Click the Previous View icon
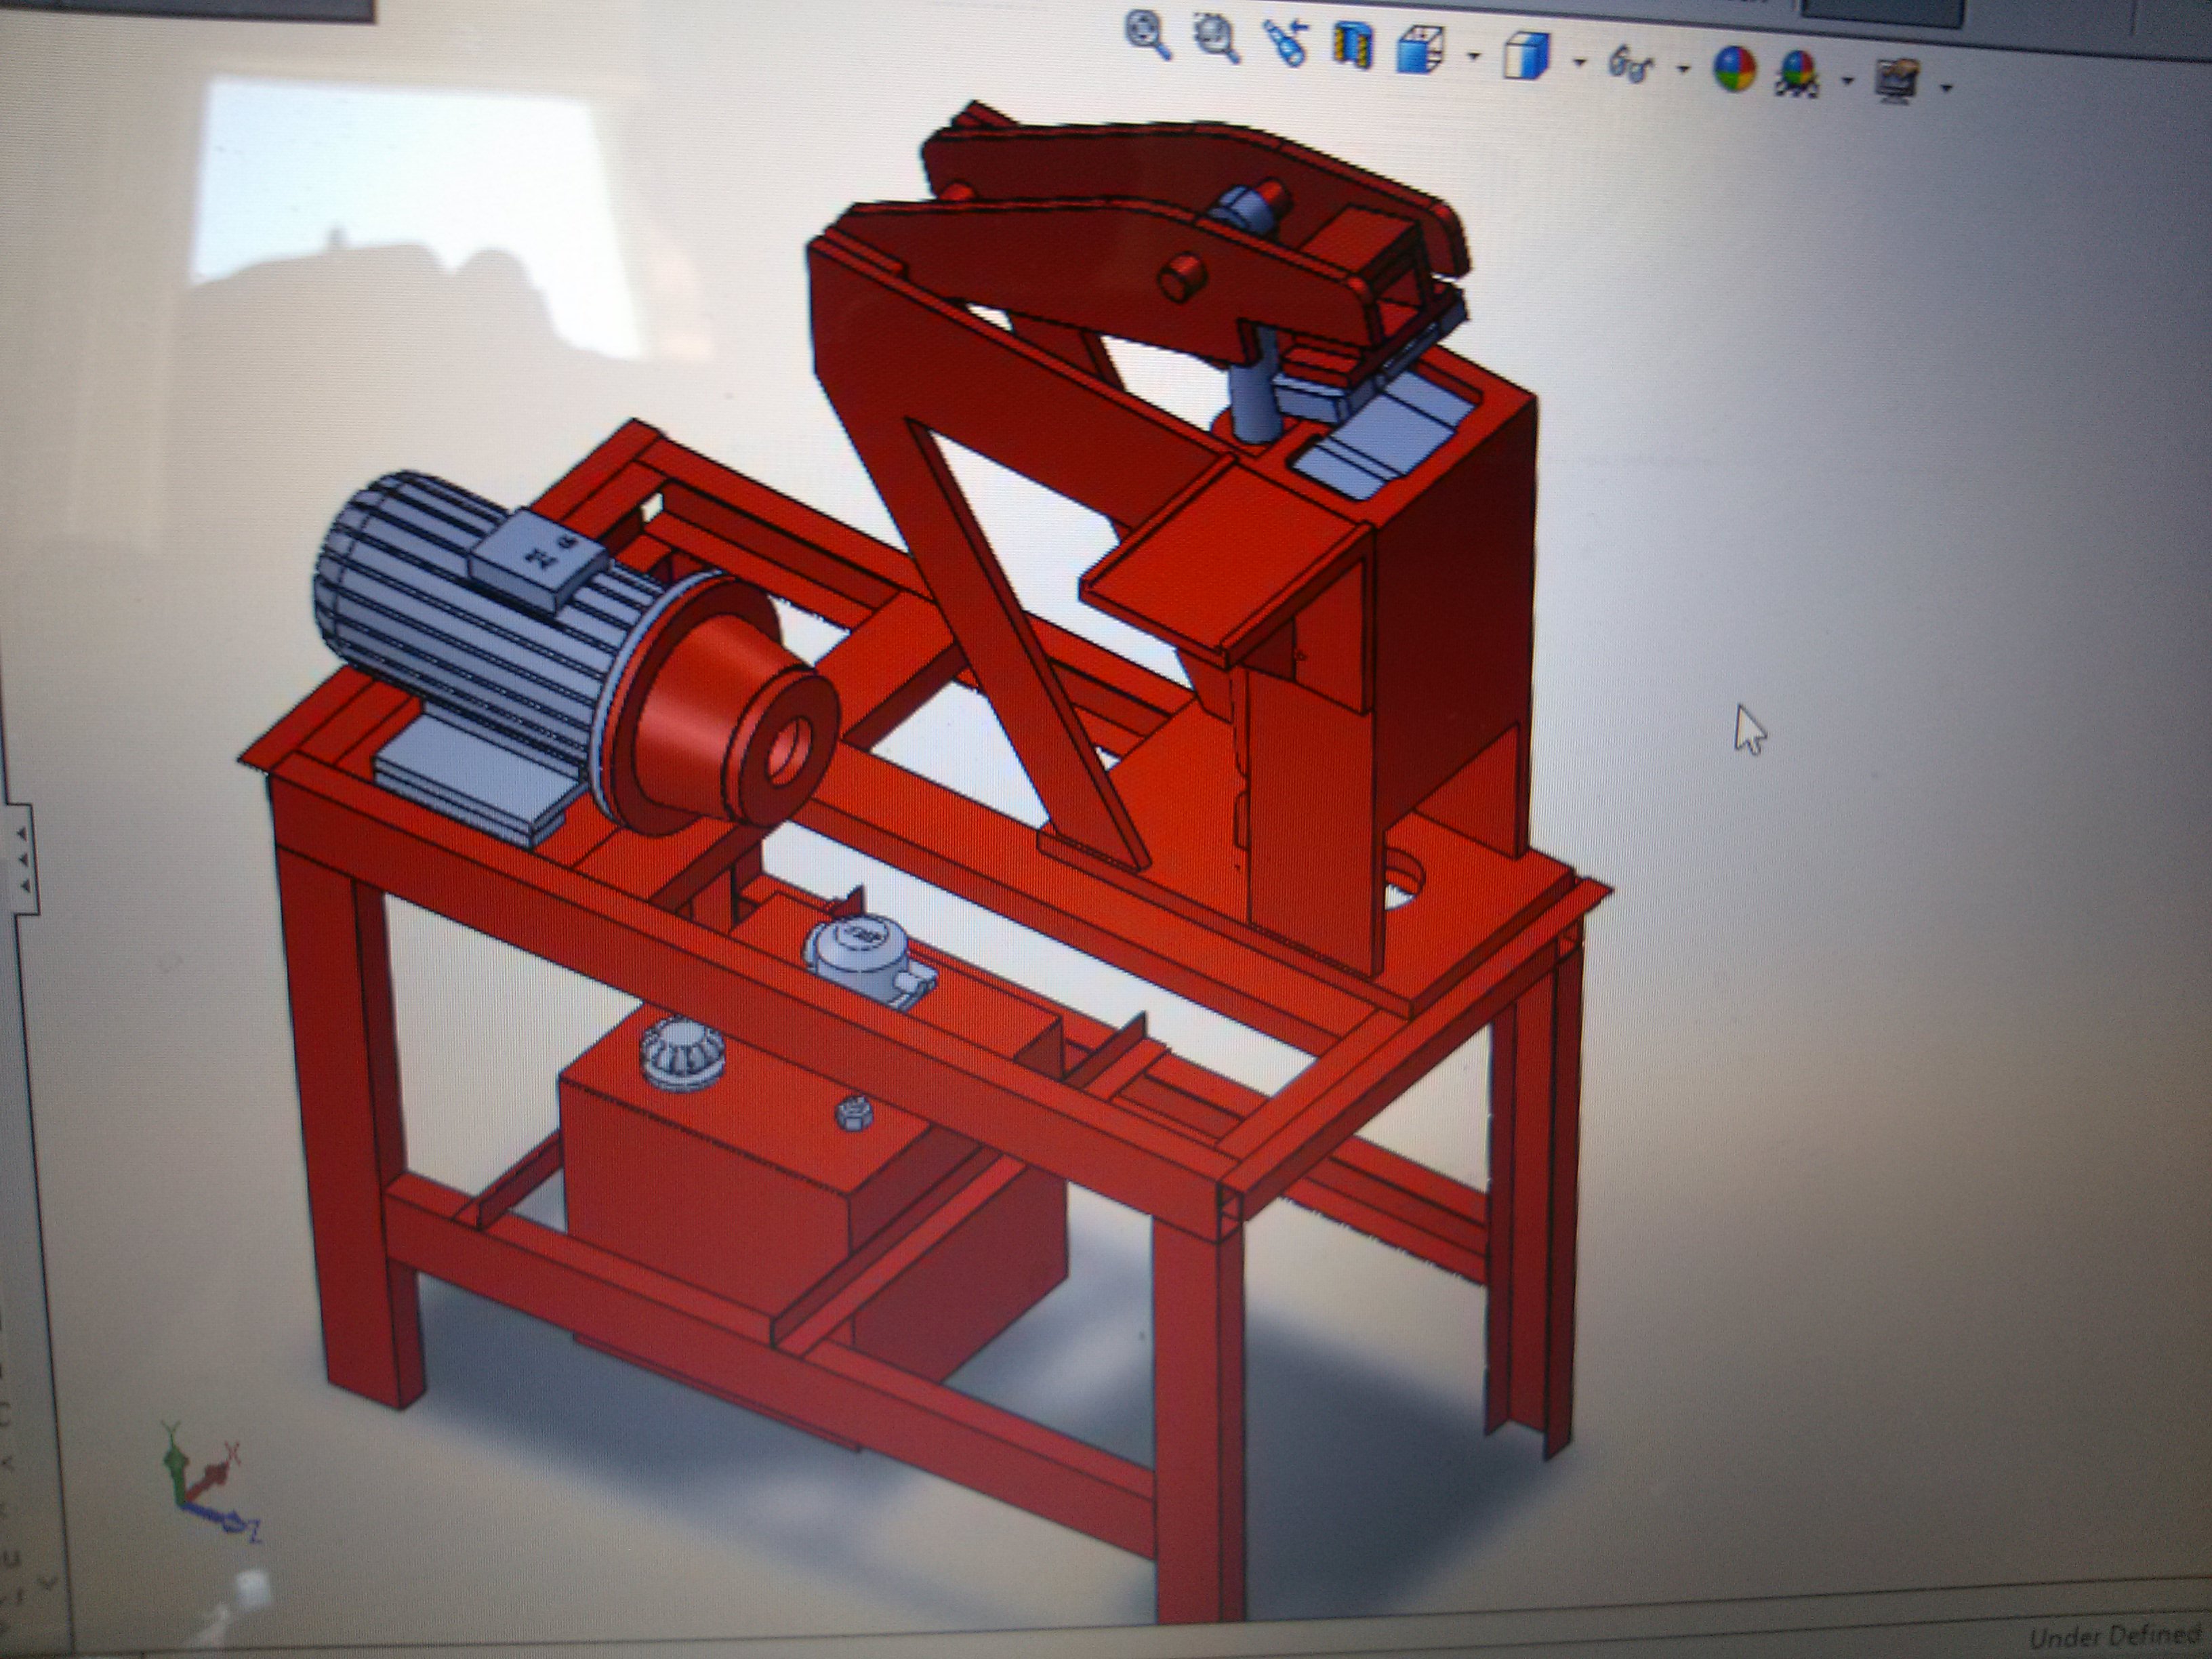The width and height of the screenshot is (2212, 1659). click(x=1286, y=44)
